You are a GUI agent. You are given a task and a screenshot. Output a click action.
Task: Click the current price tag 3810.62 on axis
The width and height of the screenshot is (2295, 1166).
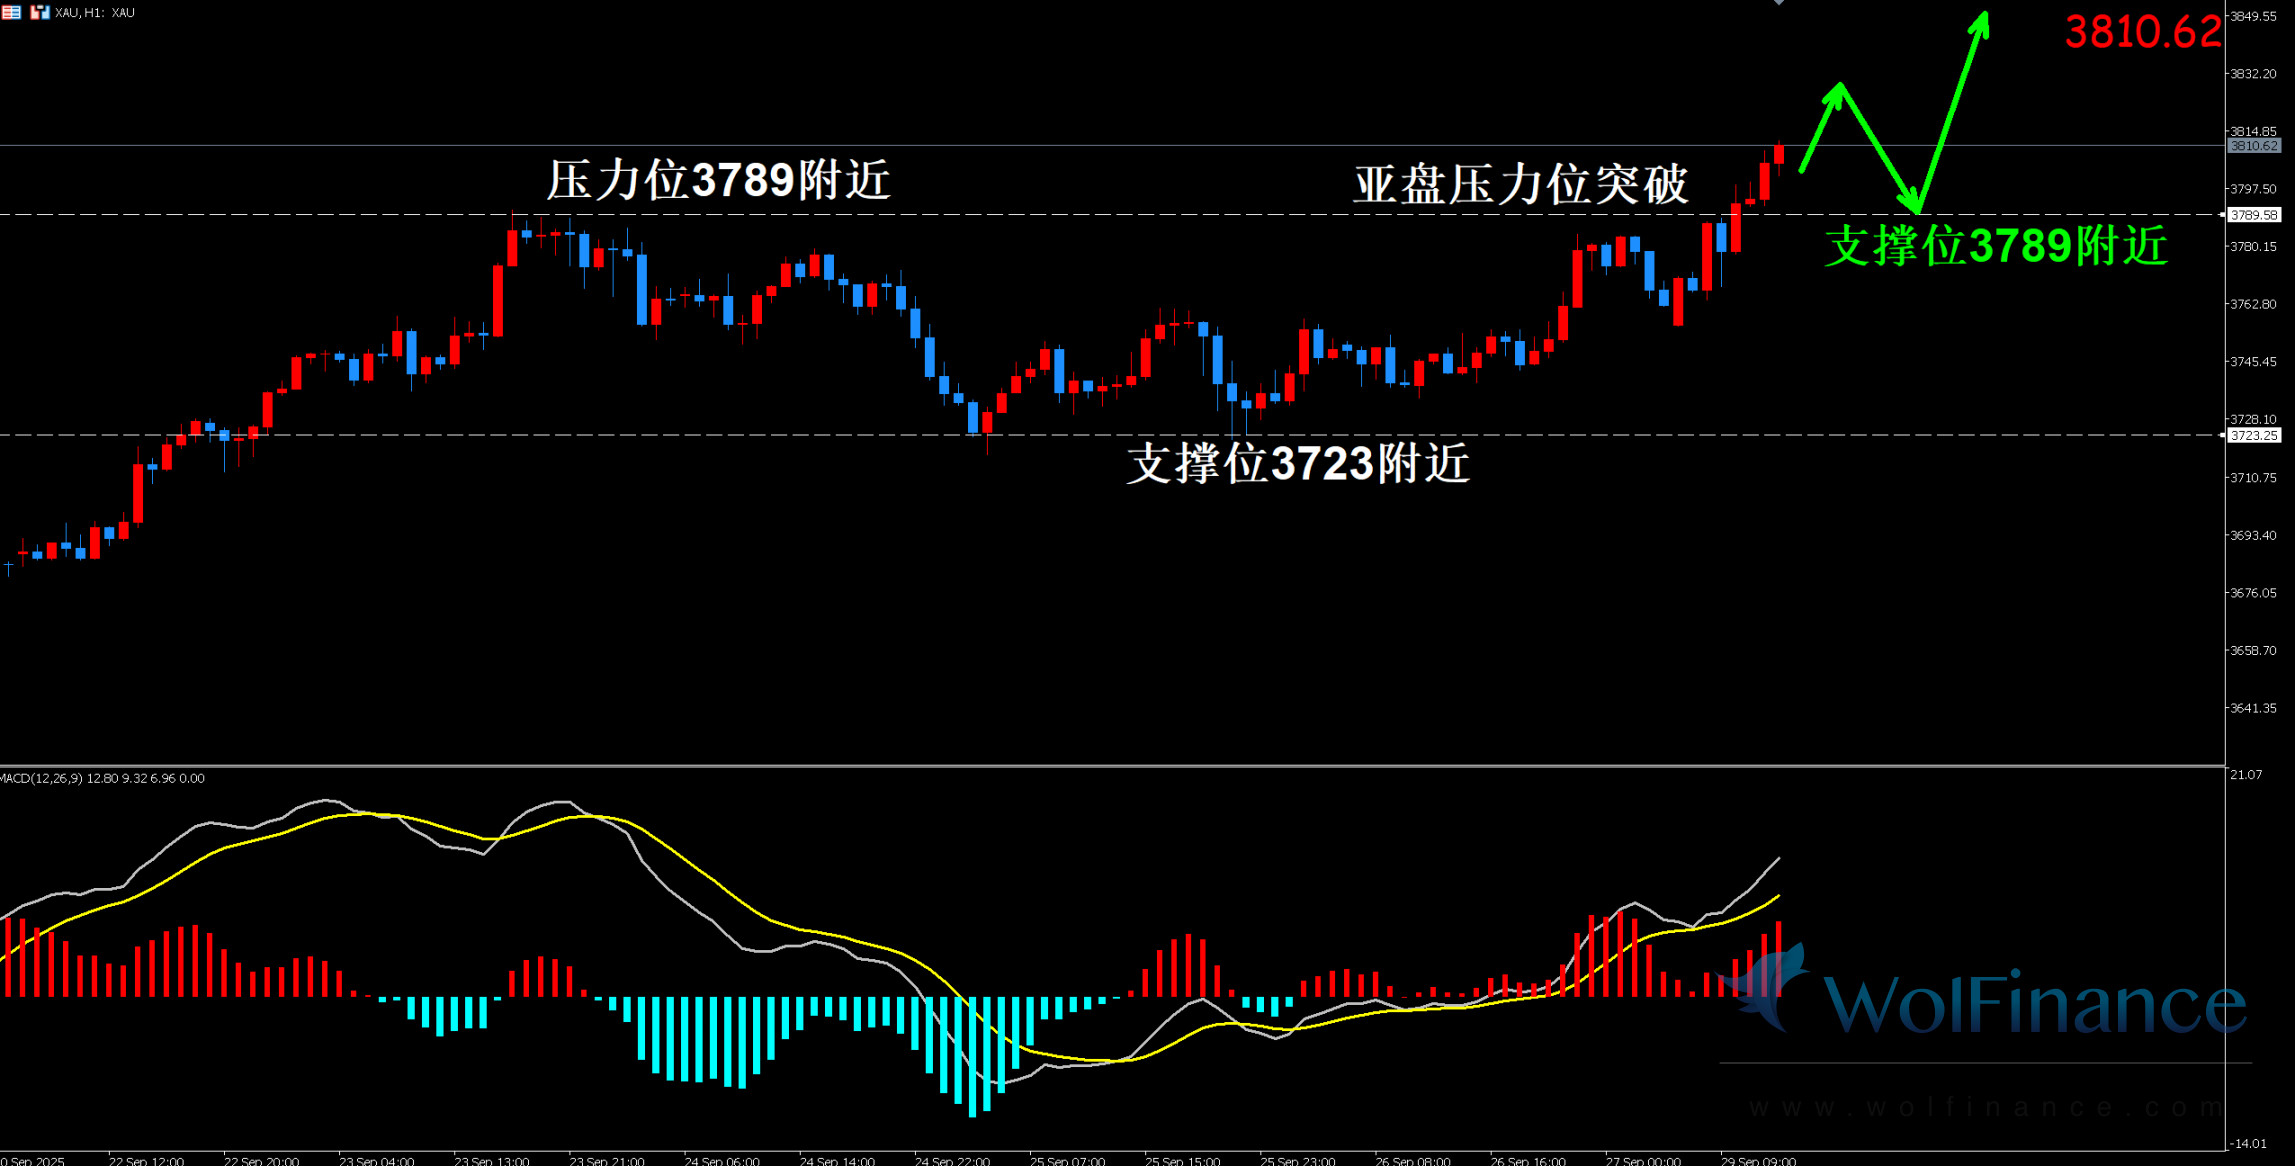(2253, 146)
